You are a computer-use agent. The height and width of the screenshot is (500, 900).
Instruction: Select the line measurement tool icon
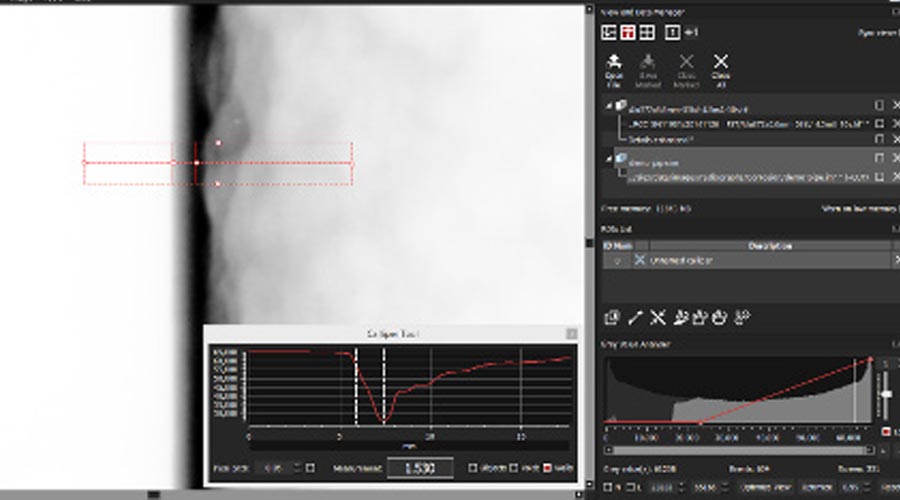point(635,317)
